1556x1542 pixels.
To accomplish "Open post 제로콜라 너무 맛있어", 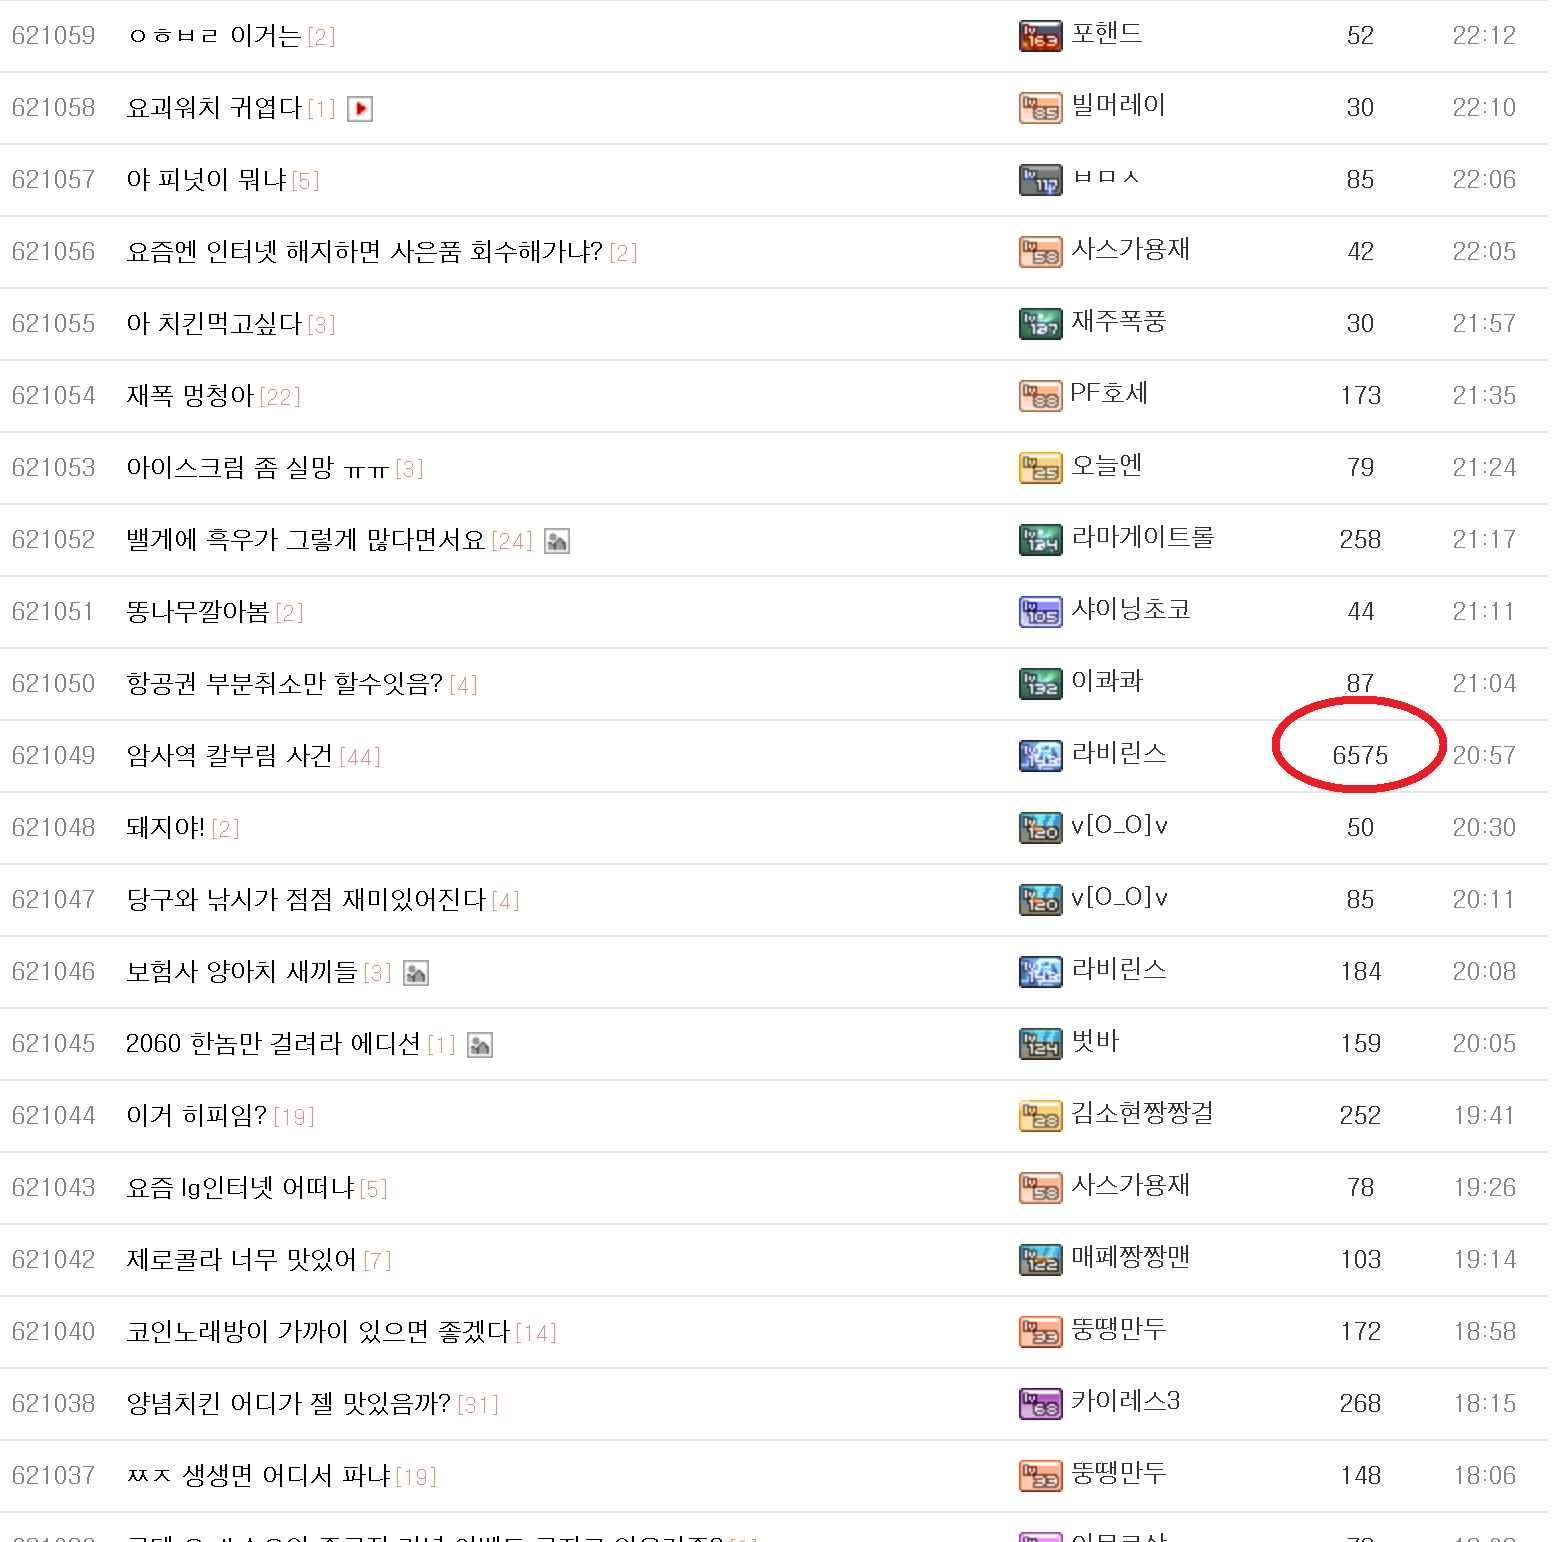I will [x=241, y=1259].
